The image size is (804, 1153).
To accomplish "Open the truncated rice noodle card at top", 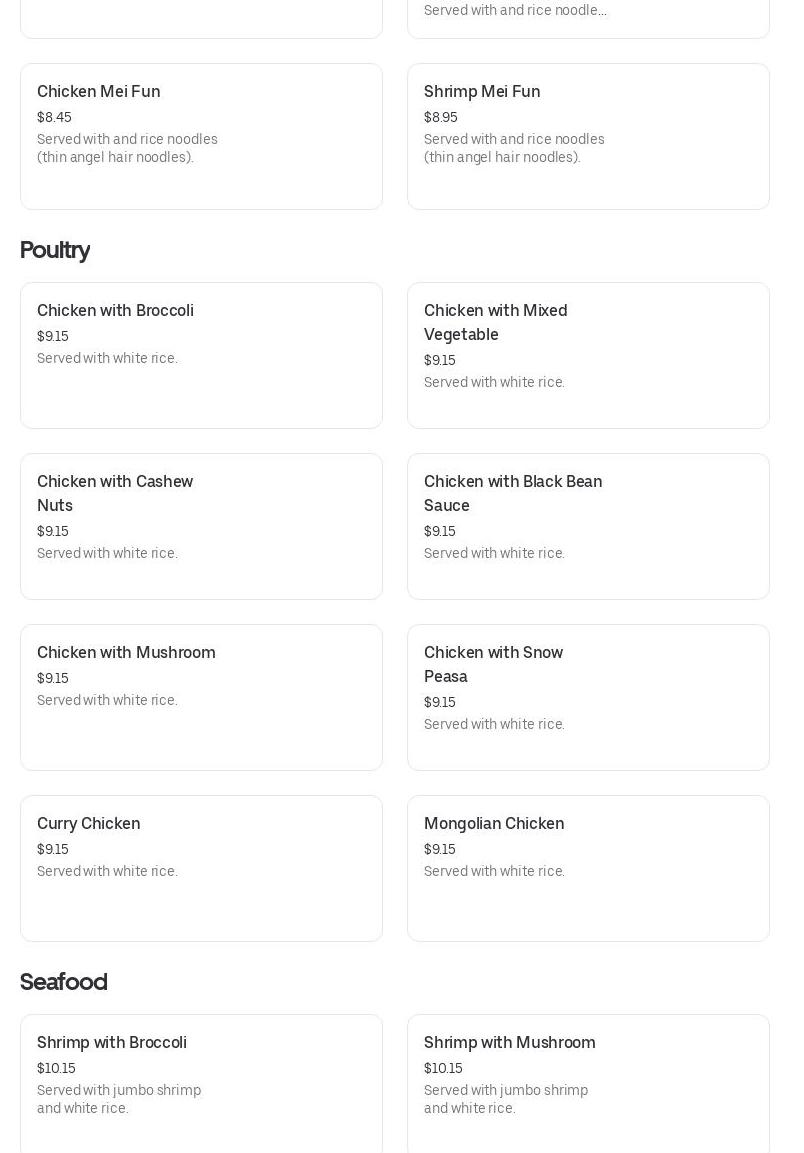I will pyautogui.click(x=587, y=15).
